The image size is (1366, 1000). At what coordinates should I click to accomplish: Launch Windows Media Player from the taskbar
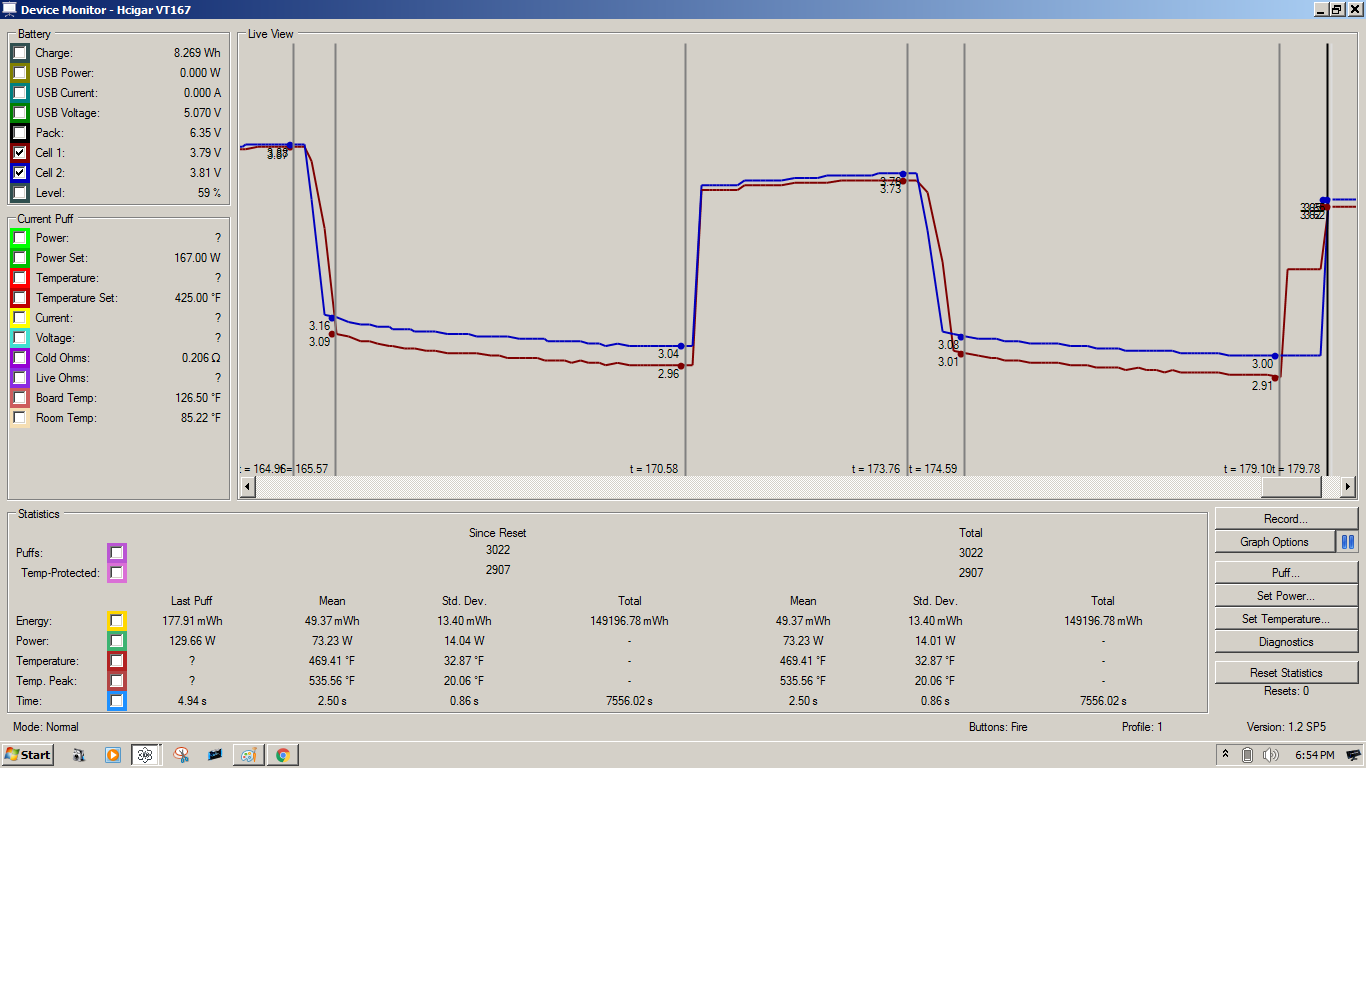pos(113,755)
